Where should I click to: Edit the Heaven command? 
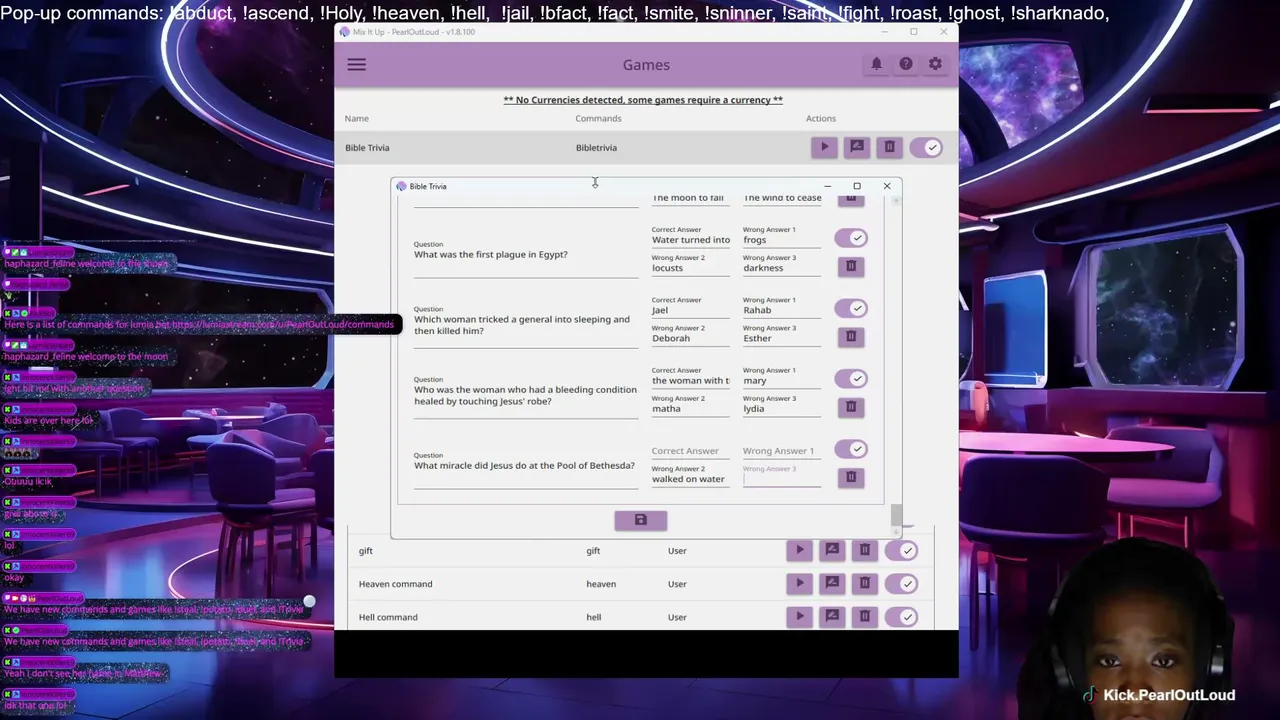click(x=832, y=583)
